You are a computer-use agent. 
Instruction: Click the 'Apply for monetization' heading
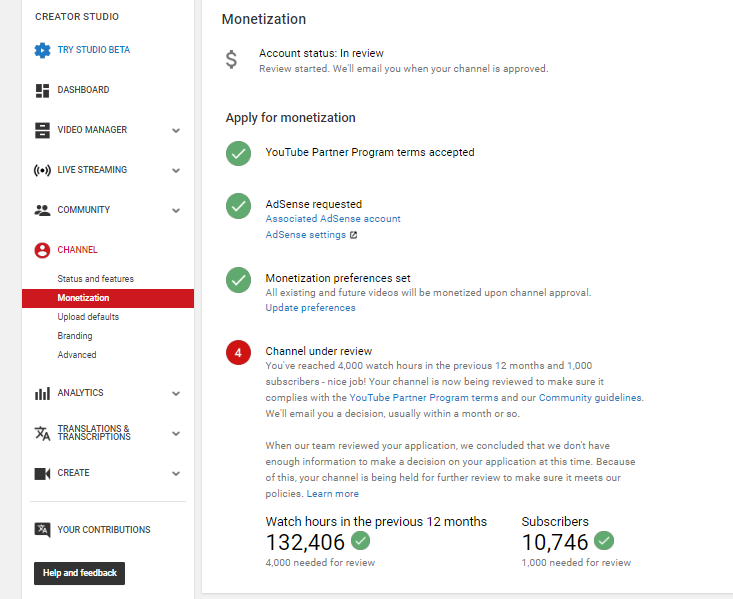pyautogui.click(x=290, y=118)
